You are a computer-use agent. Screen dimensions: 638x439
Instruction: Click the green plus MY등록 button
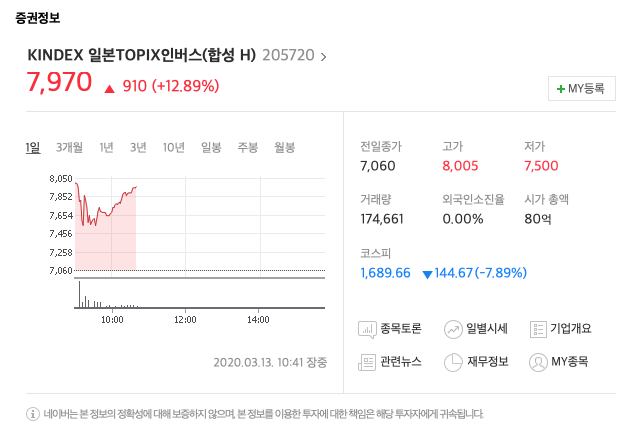(x=581, y=89)
